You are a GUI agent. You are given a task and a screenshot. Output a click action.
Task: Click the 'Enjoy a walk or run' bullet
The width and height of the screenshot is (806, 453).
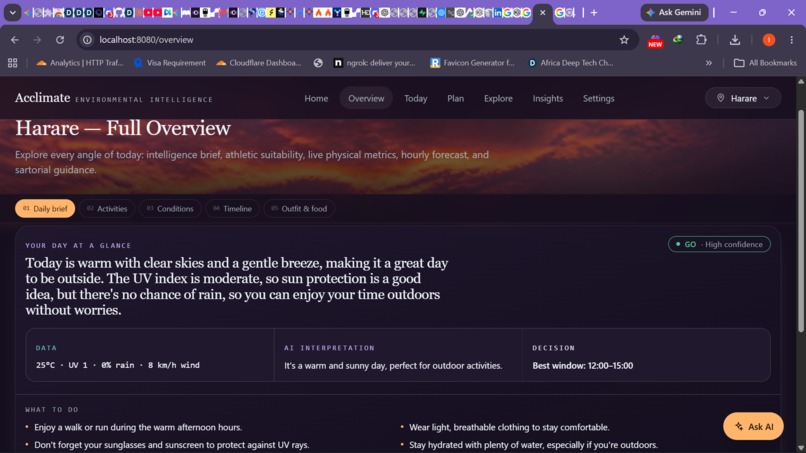pos(138,427)
